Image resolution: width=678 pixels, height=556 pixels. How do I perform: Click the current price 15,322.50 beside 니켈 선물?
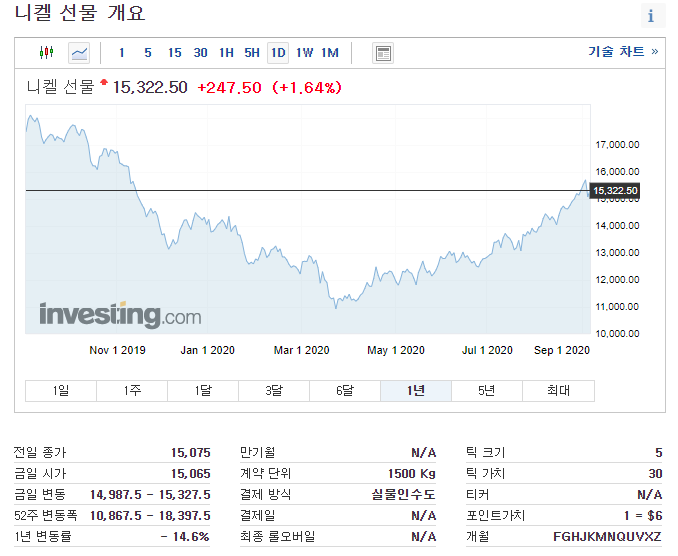pos(150,87)
